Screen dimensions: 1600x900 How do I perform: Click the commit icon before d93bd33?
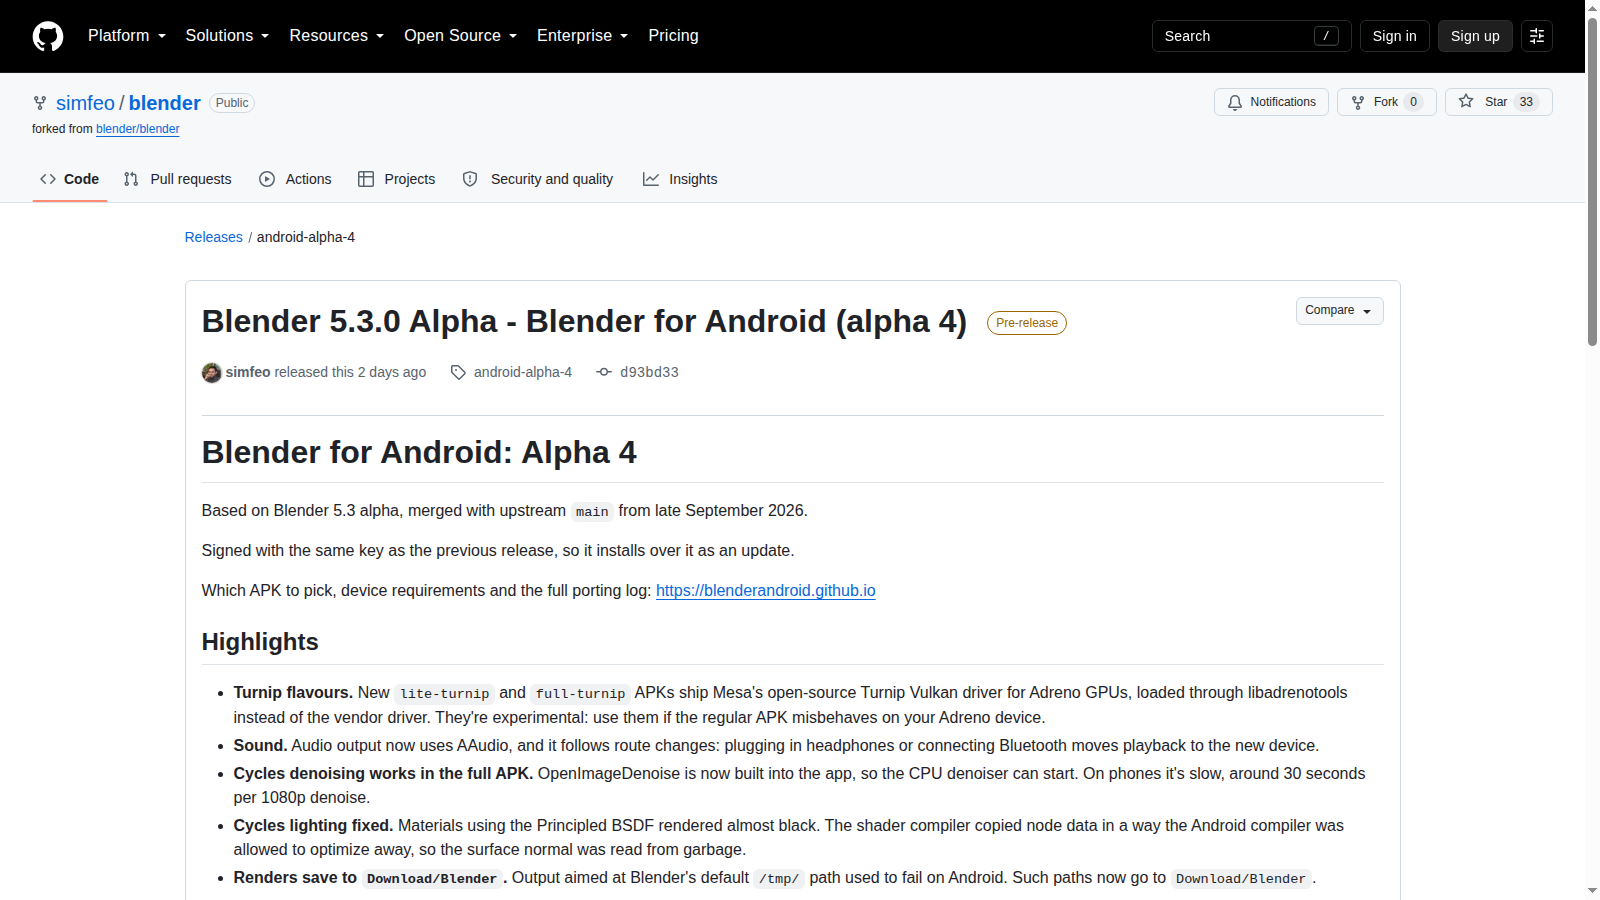click(604, 372)
